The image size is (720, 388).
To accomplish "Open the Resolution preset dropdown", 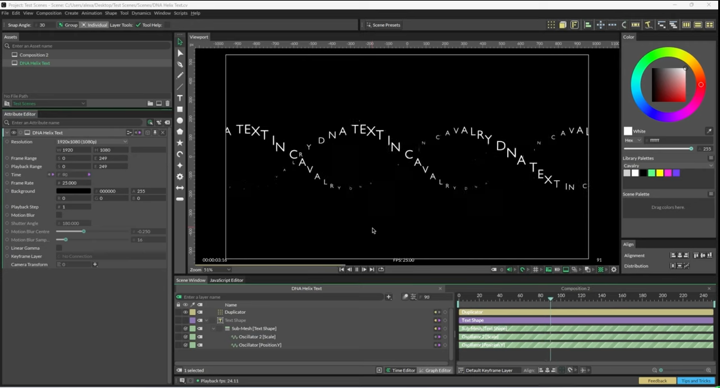I will pyautogui.click(x=92, y=142).
